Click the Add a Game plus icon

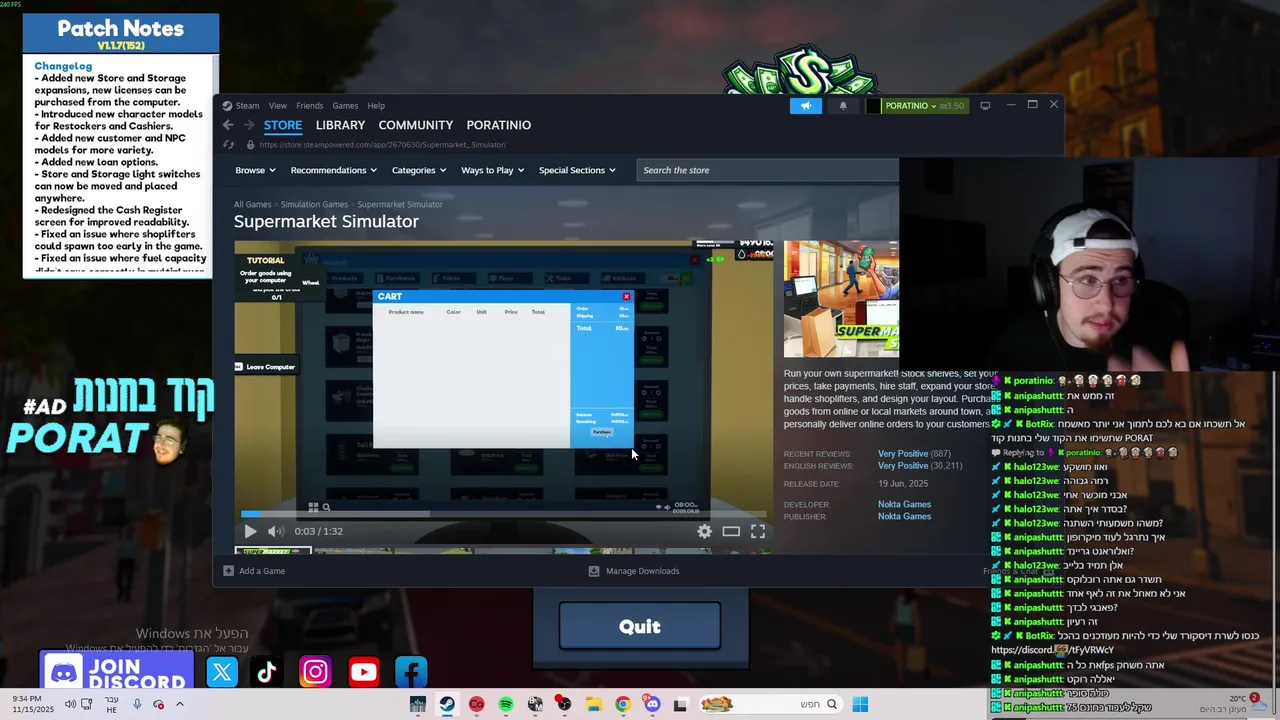(229, 571)
